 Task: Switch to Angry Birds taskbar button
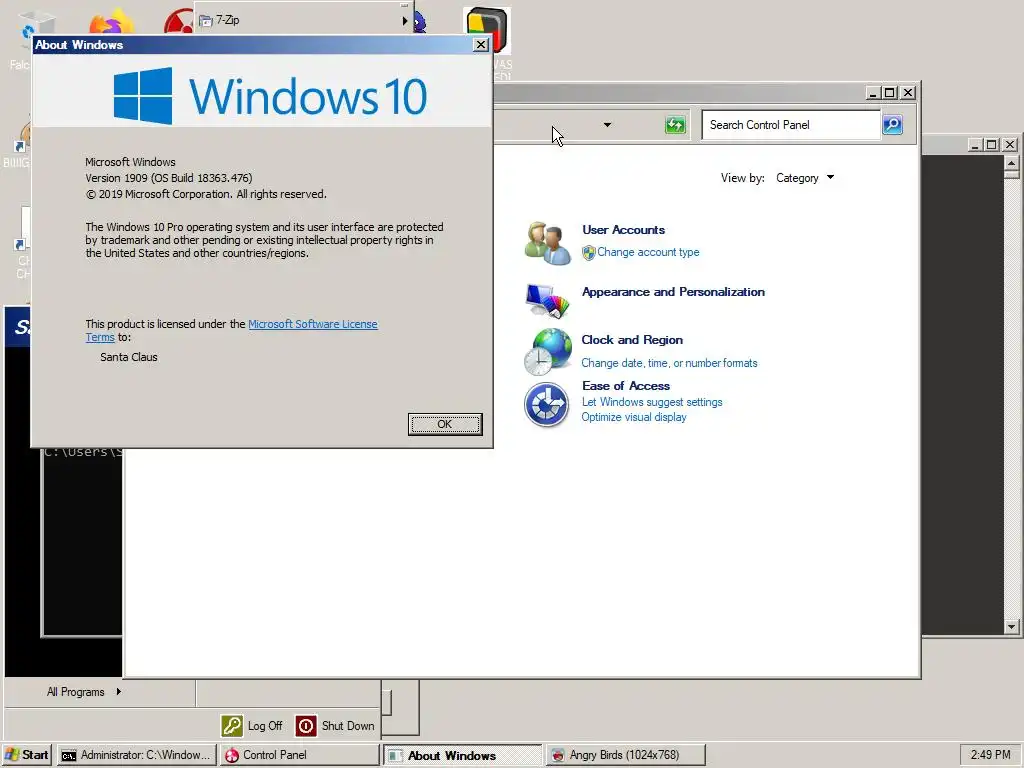coord(626,755)
